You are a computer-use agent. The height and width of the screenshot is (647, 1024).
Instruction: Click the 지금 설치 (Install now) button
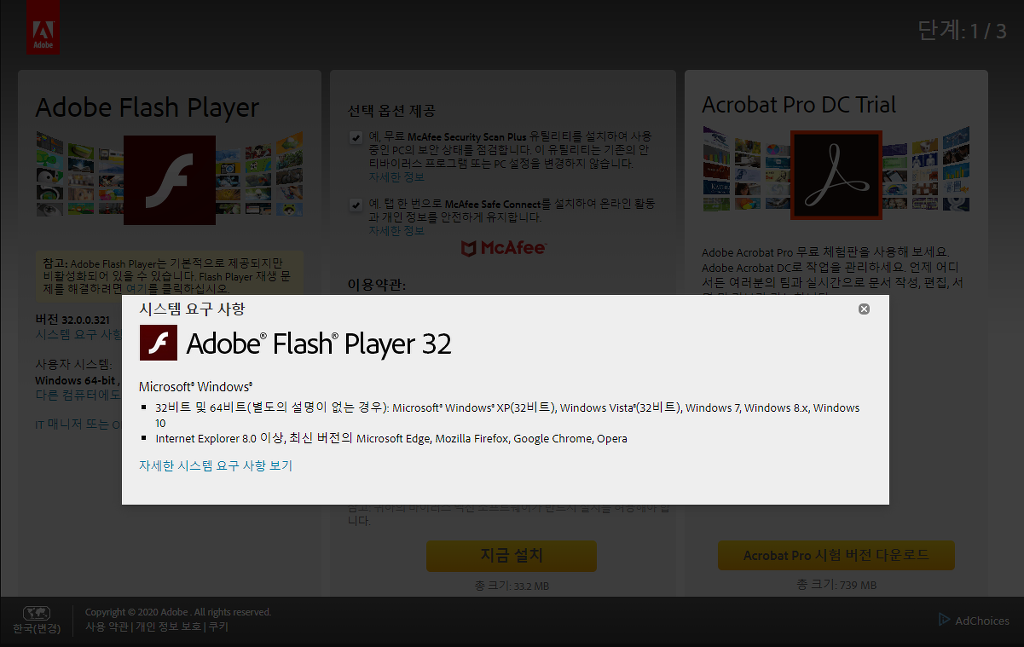coord(511,556)
